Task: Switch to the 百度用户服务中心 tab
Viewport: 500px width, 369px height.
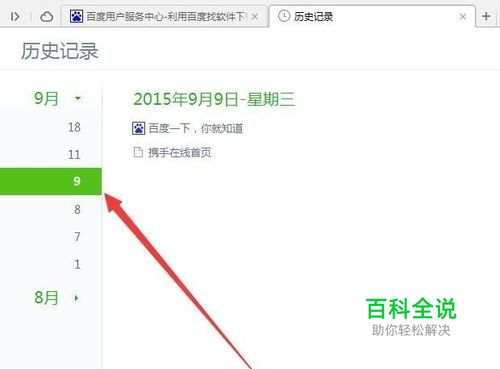Action: tap(164, 16)
